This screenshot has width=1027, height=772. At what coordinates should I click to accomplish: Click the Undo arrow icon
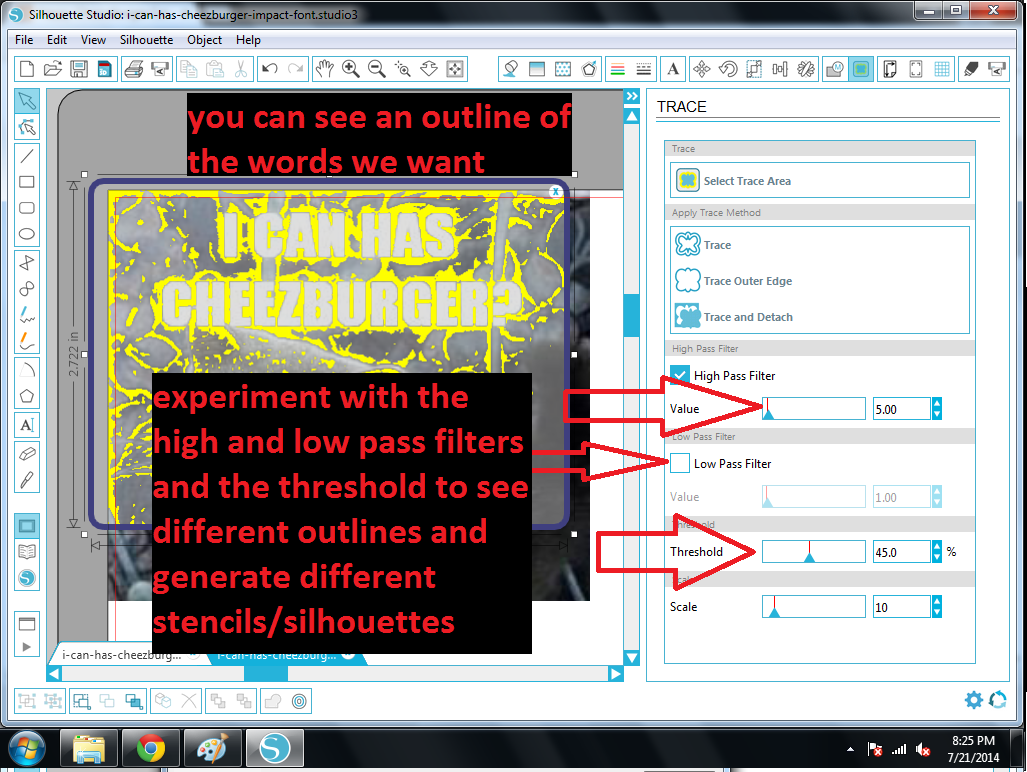[x=270, y=69]
